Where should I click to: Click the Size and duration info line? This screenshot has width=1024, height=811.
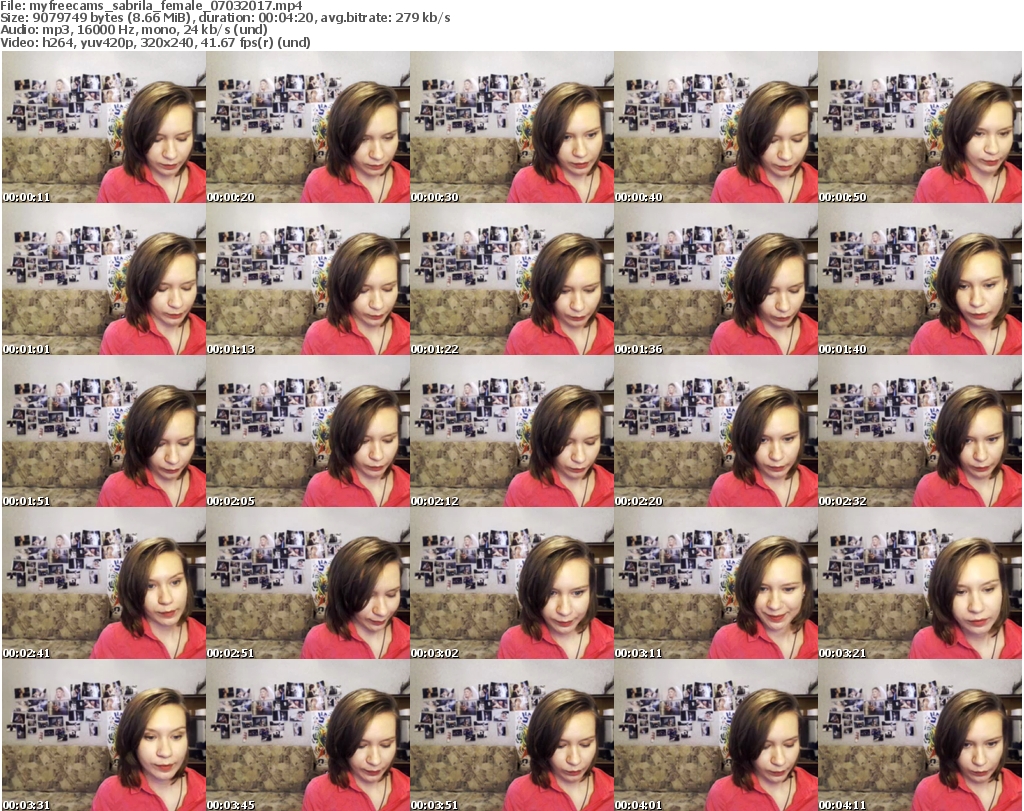click(x=225, y=18)
